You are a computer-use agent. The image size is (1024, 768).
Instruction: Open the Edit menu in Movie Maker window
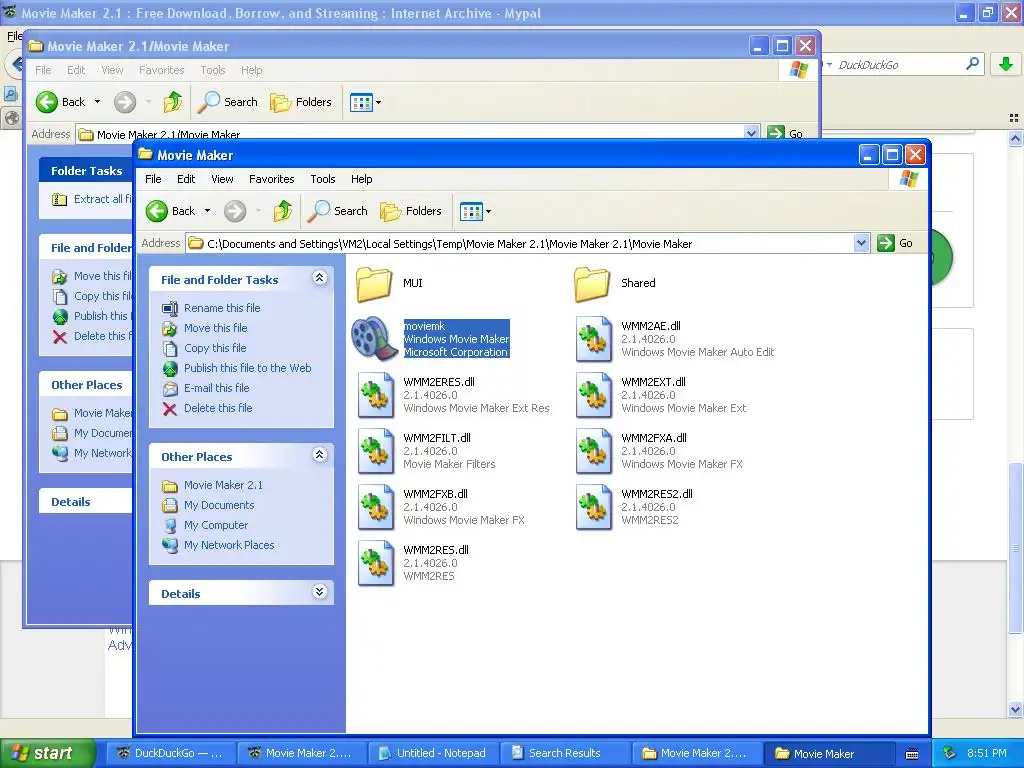(186, 179)
